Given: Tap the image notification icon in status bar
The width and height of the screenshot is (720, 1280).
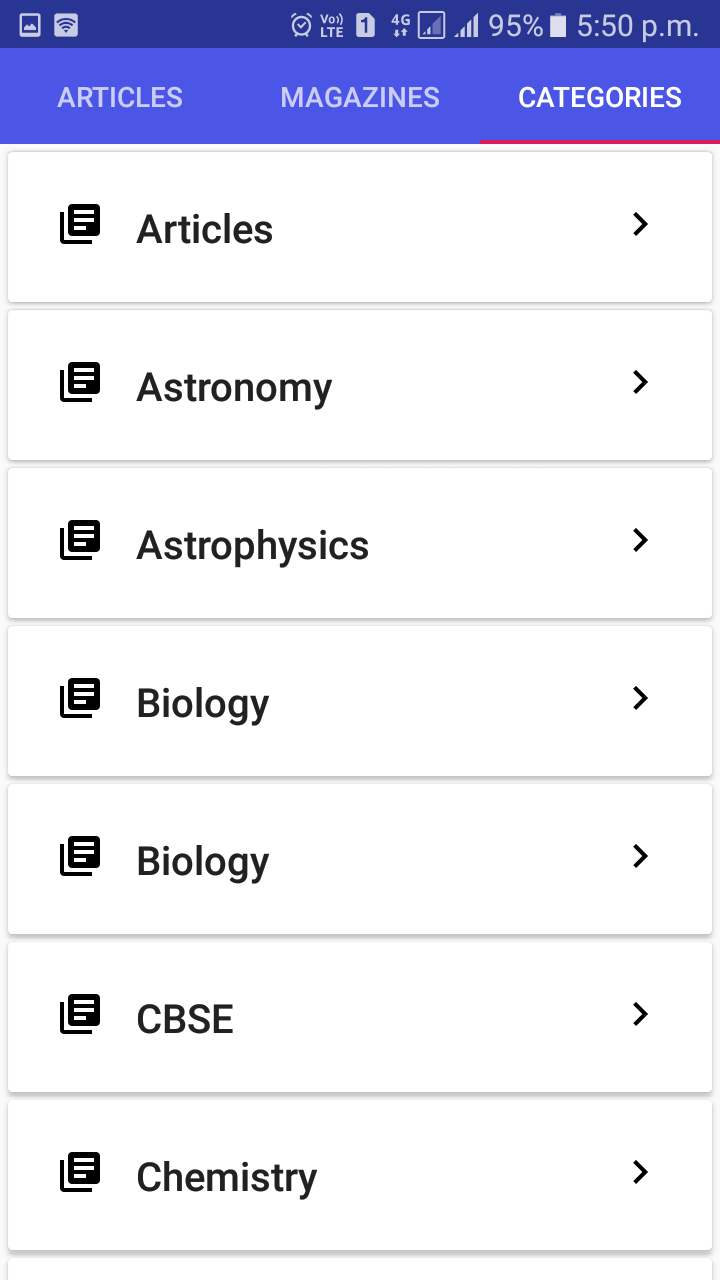Looking at the screenshot, I should 30,25.
